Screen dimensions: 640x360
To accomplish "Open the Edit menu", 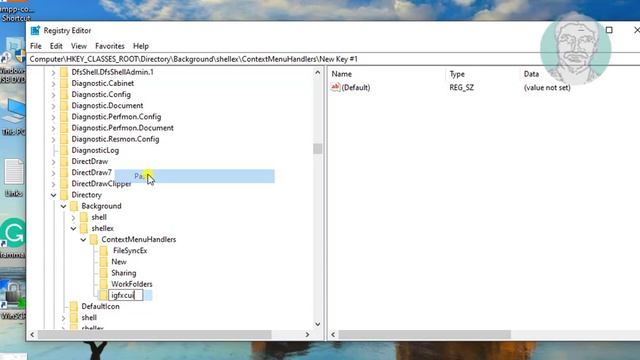I will (56, 46).
